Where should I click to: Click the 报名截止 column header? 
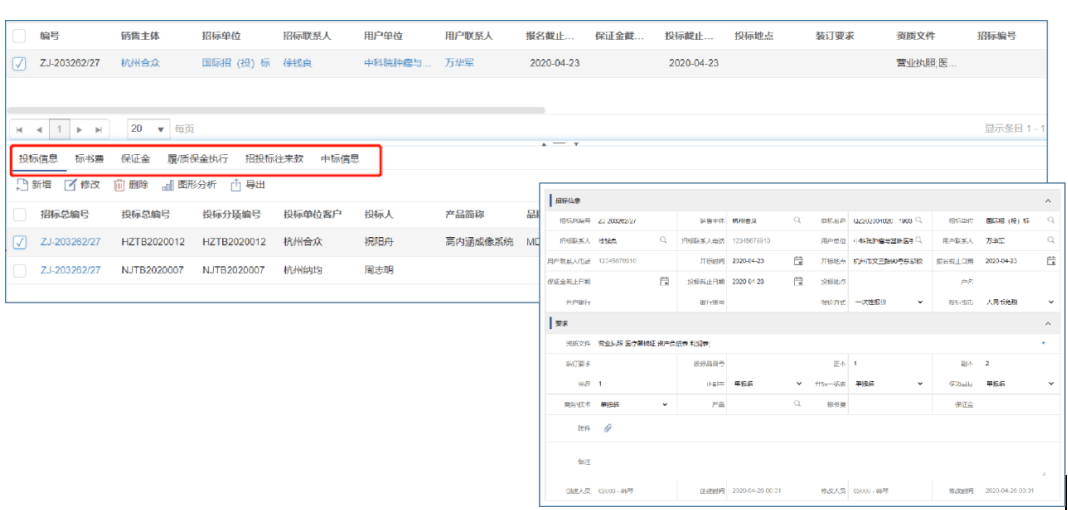pyautogui.click(x=550, y=35)
